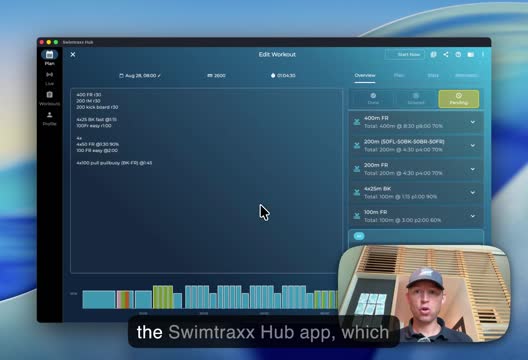Click the blue repeat badge below 100m FR
The height and width of the screenshot is (360, 528).
coord(359,236)
